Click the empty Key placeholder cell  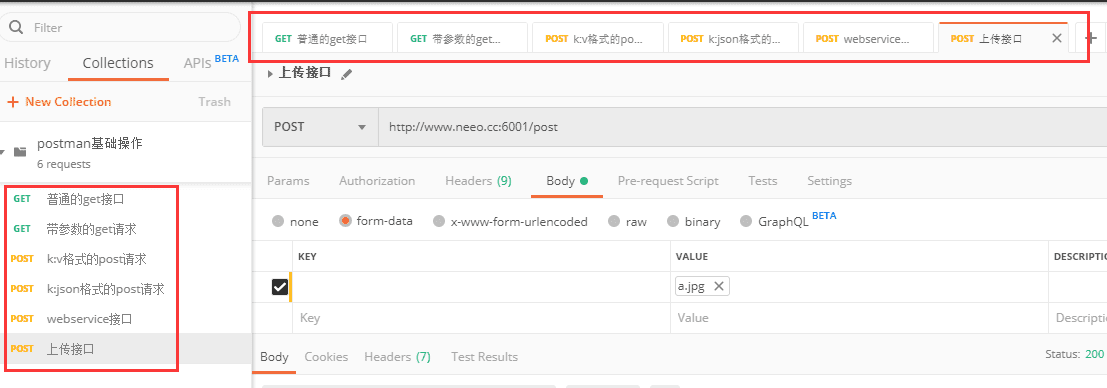481,317
